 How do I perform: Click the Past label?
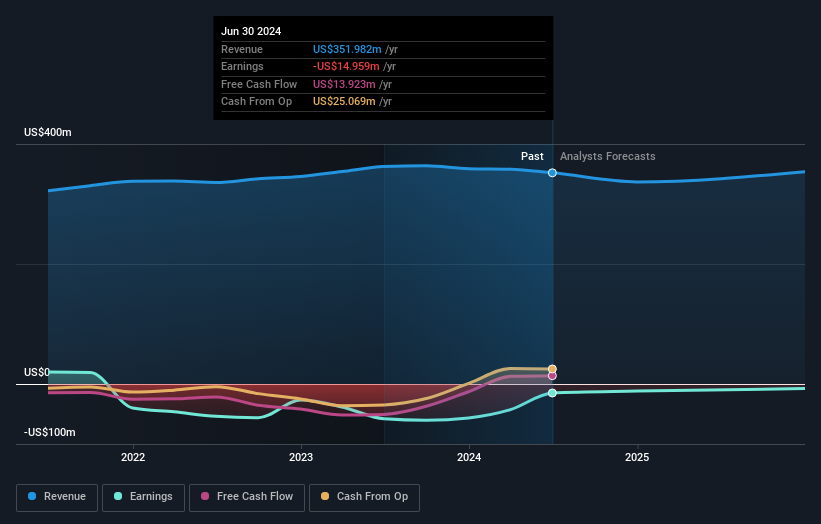tap(532, 156)
